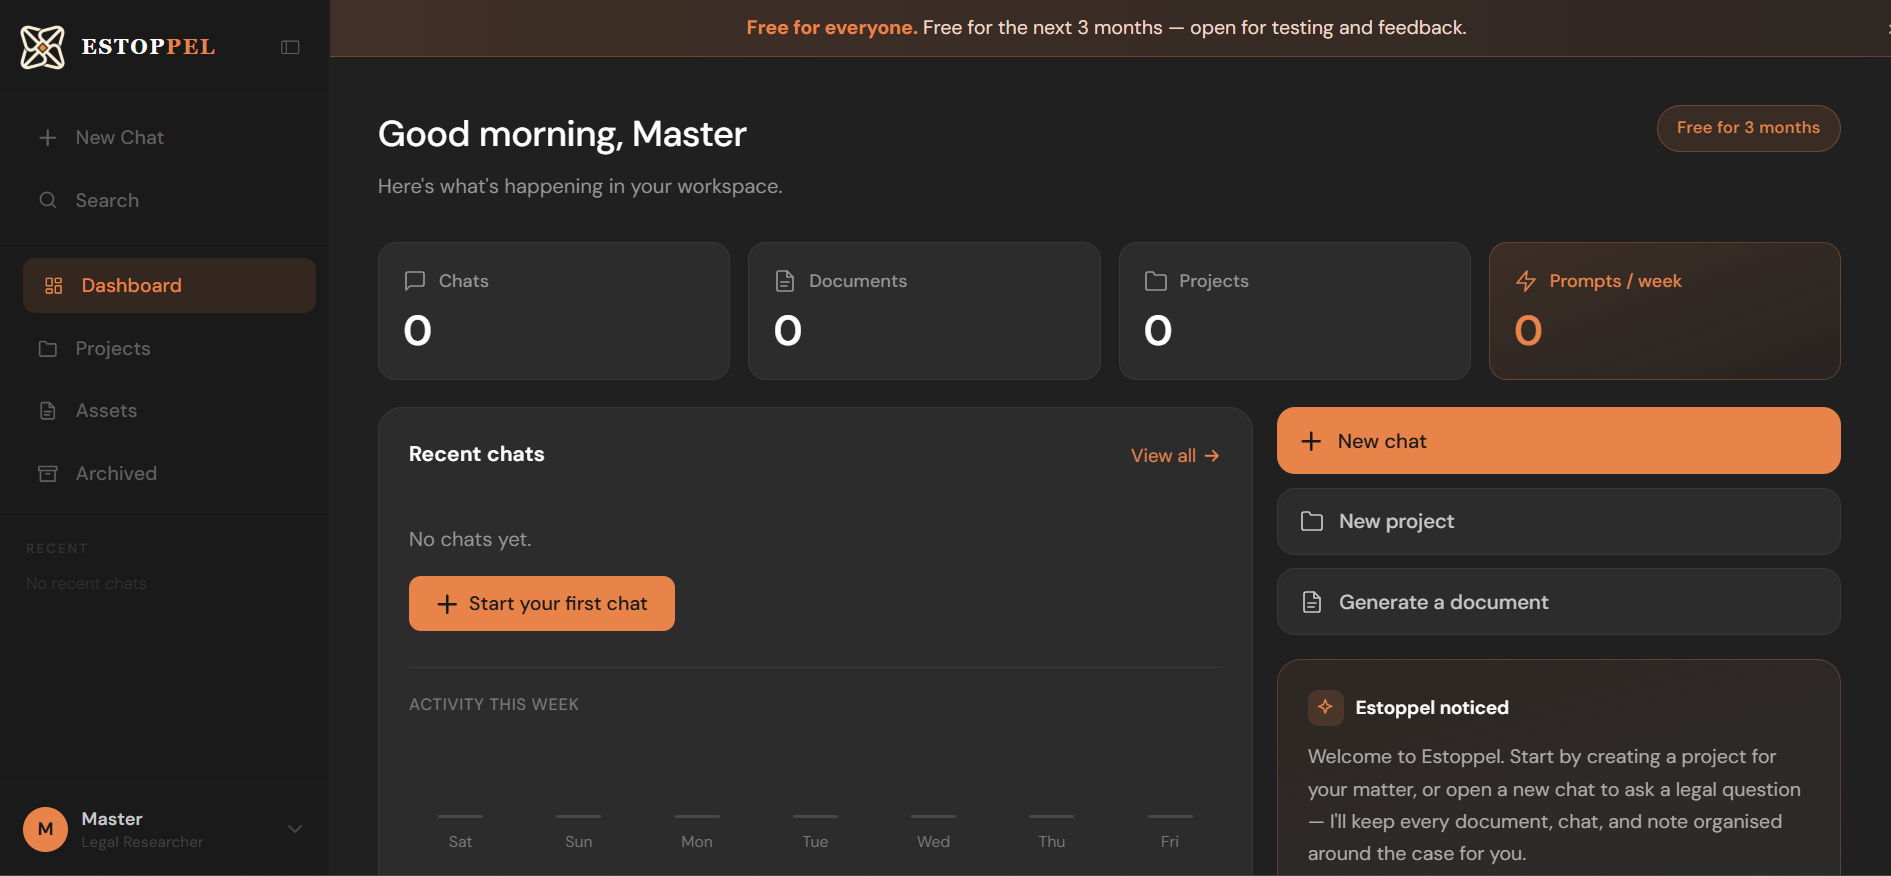Click the Master user avatar
This screenshot has width=1891, height=876.
pos(45,829)
